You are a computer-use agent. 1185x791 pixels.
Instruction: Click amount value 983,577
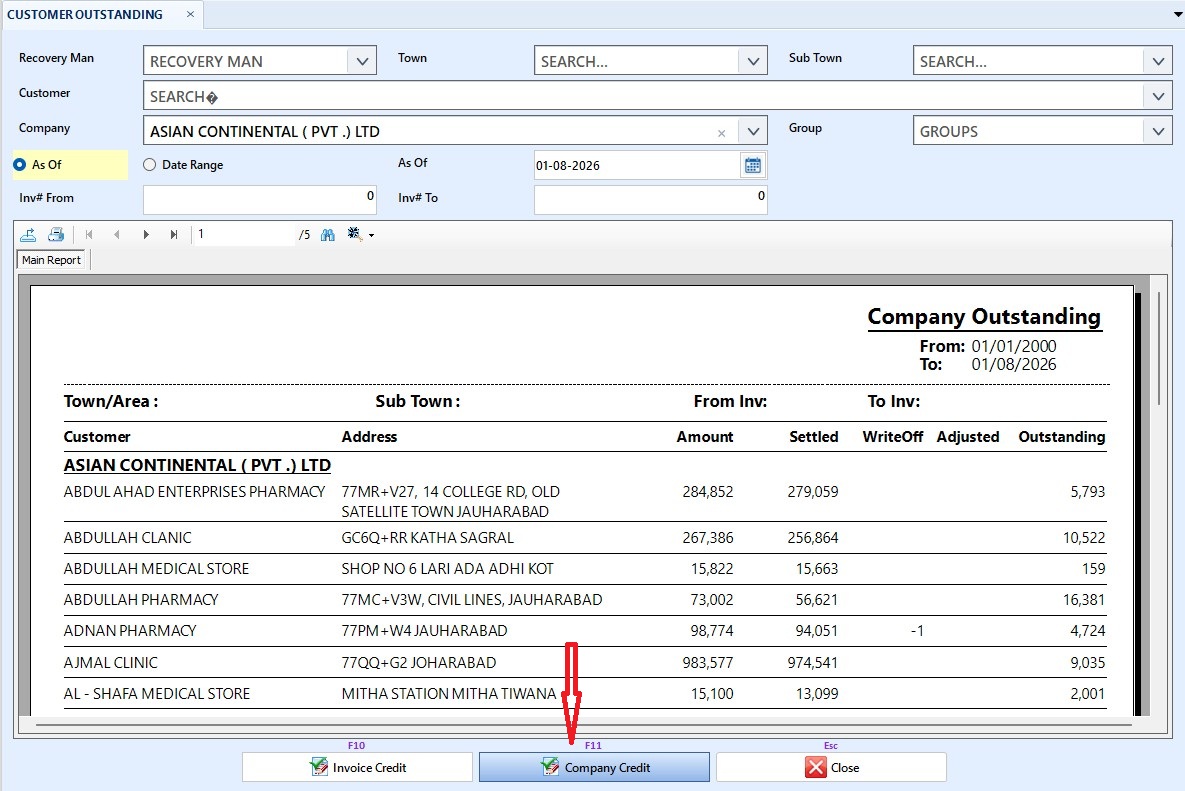click(707, 663)
